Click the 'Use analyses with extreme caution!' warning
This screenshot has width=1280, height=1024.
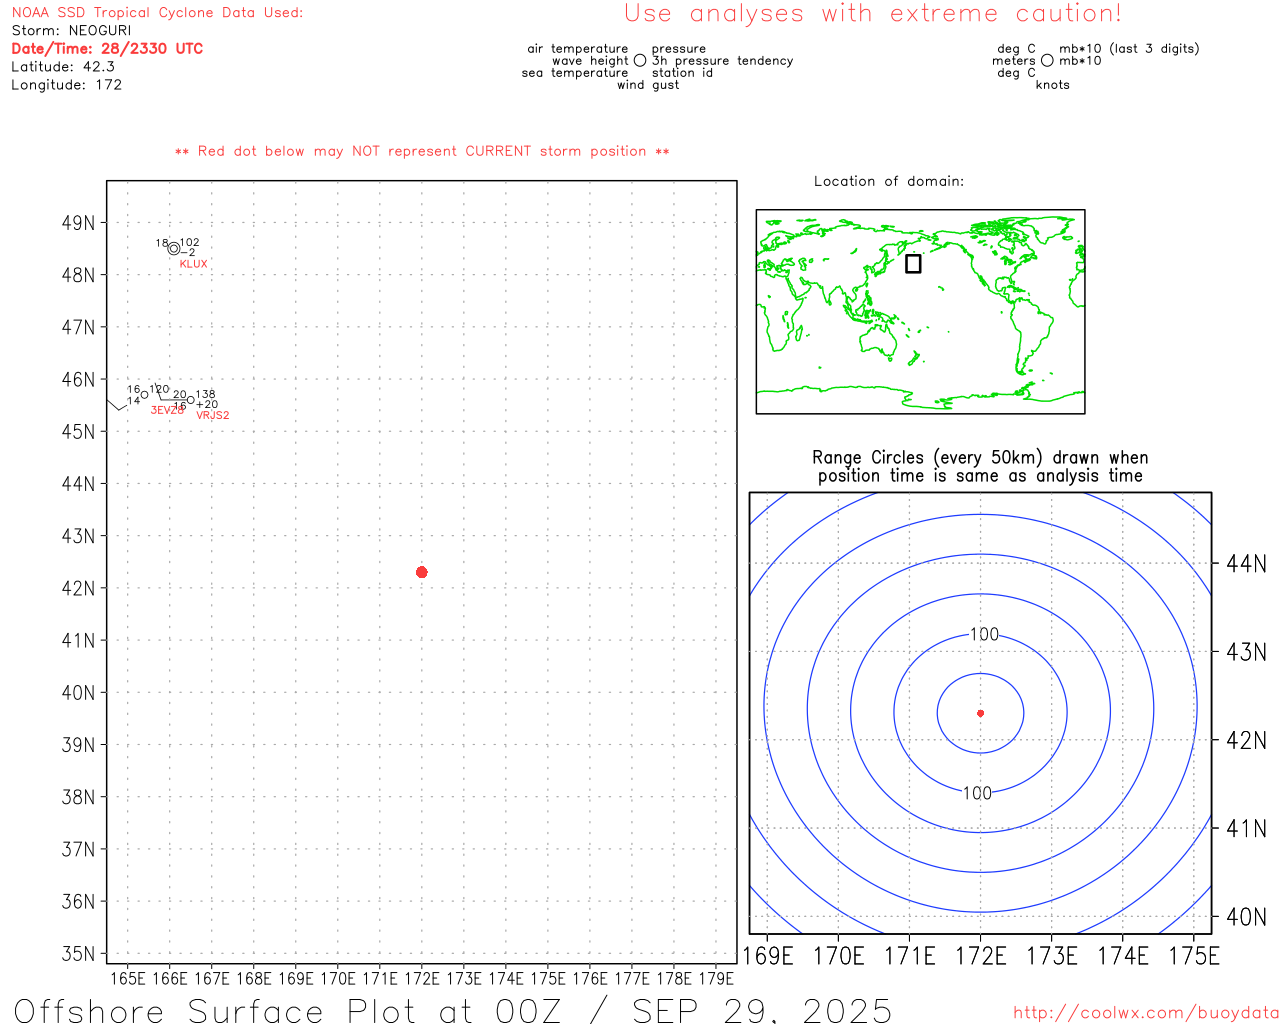(x=872, y=14)
